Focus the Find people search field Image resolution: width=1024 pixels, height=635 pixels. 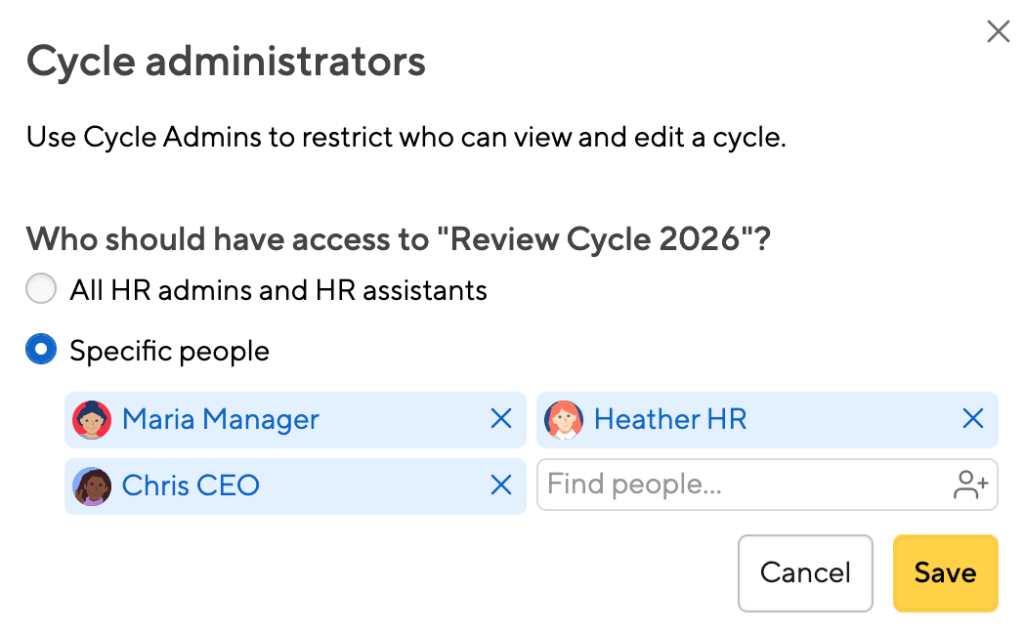(x=740, y=486)
